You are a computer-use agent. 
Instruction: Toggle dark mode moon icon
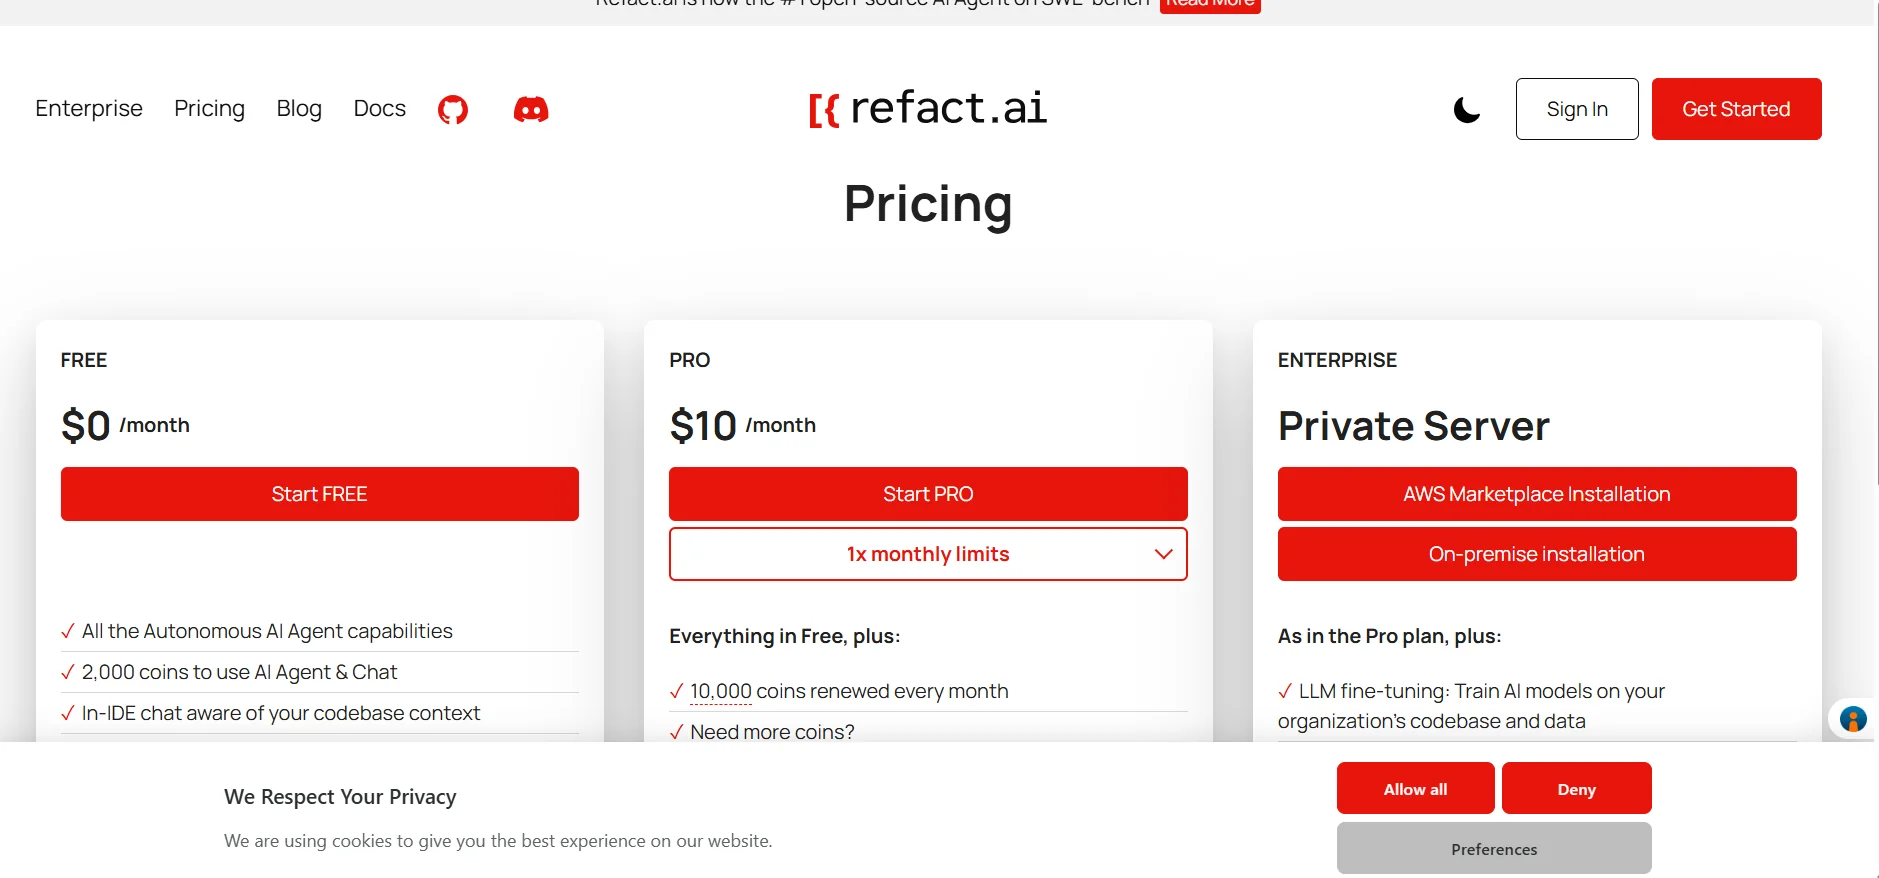click(x=1466, y=109)
